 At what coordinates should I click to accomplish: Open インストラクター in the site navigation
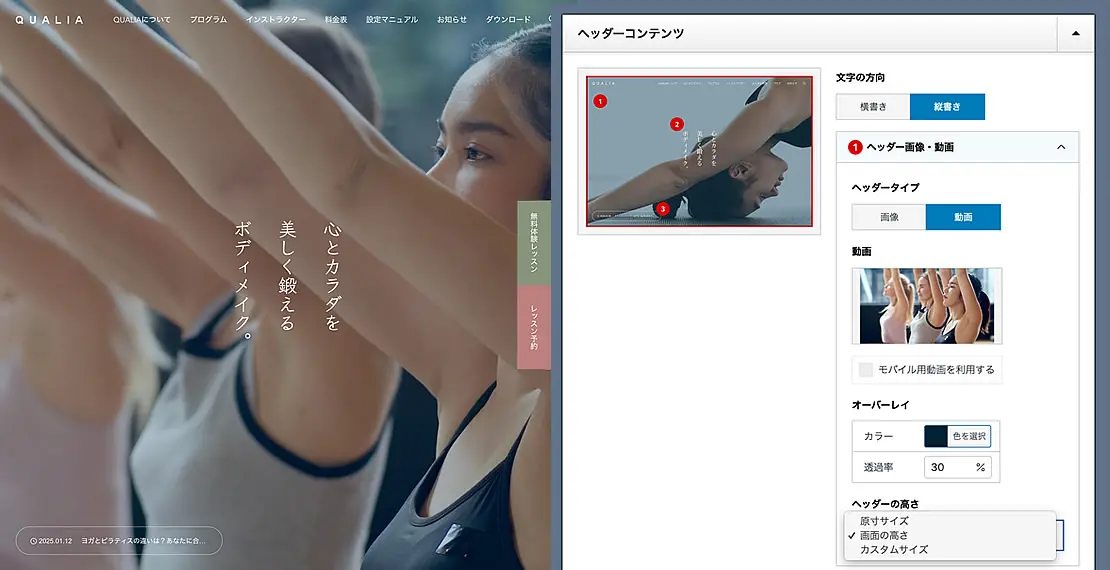point(276,20)
